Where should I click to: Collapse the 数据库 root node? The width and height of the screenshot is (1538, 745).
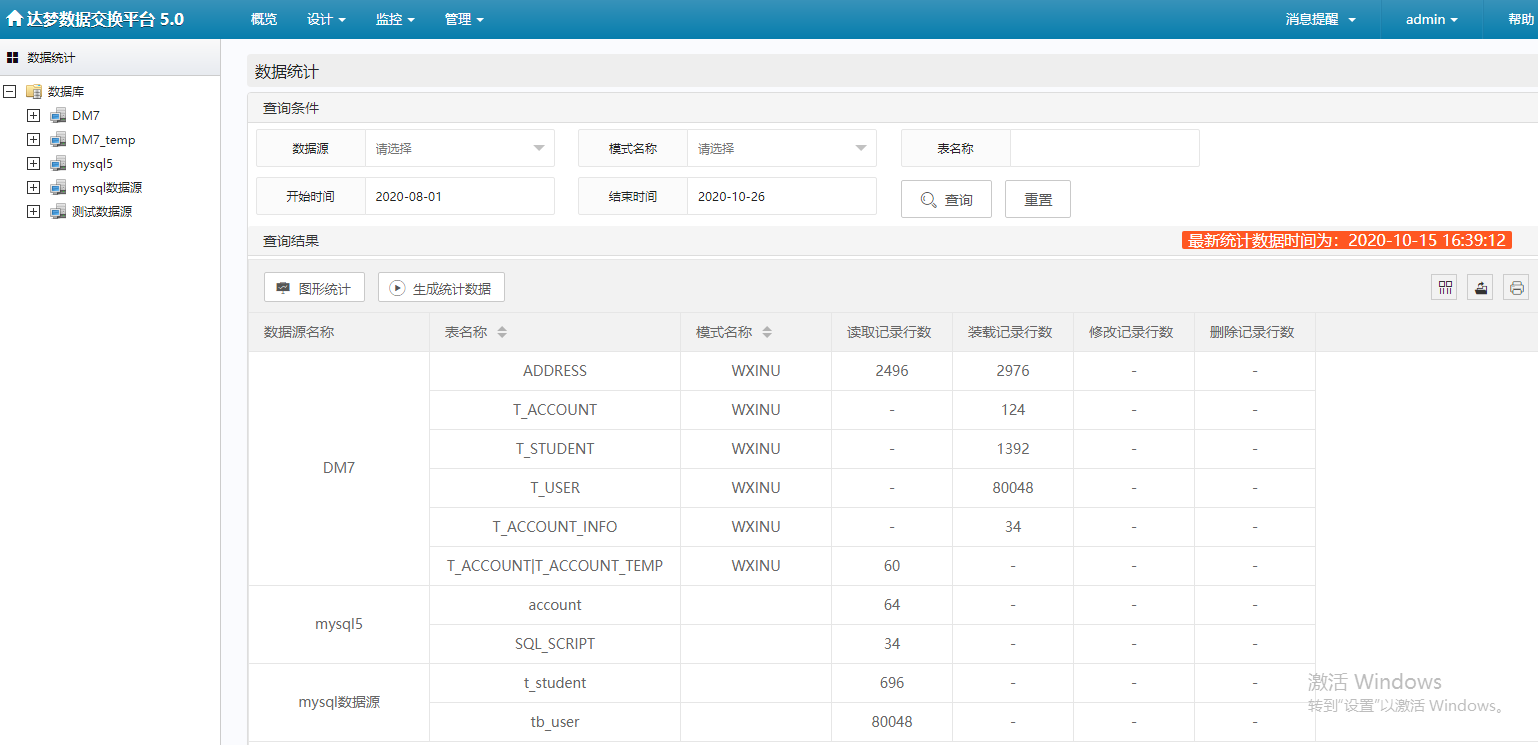10,91
